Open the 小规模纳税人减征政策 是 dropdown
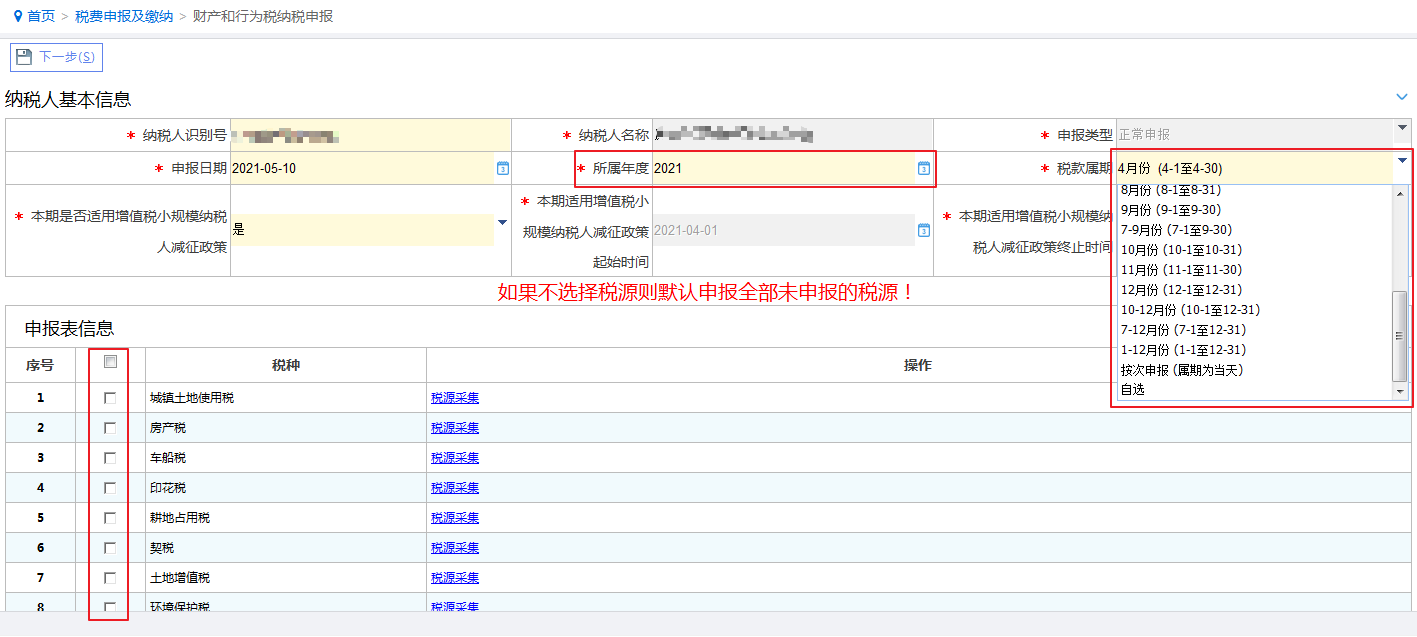 (502, 222)
